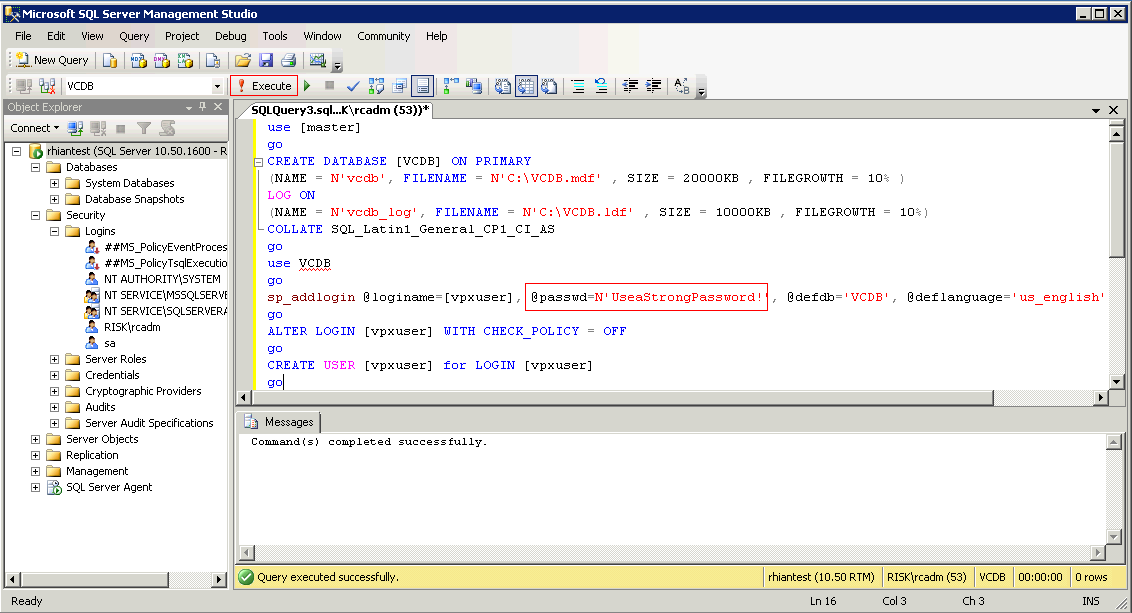Viewport: 1132px width, 613px height.
Task: Click the Filter funnel icon in Object Explorer
Action: [x=144, y=129]
